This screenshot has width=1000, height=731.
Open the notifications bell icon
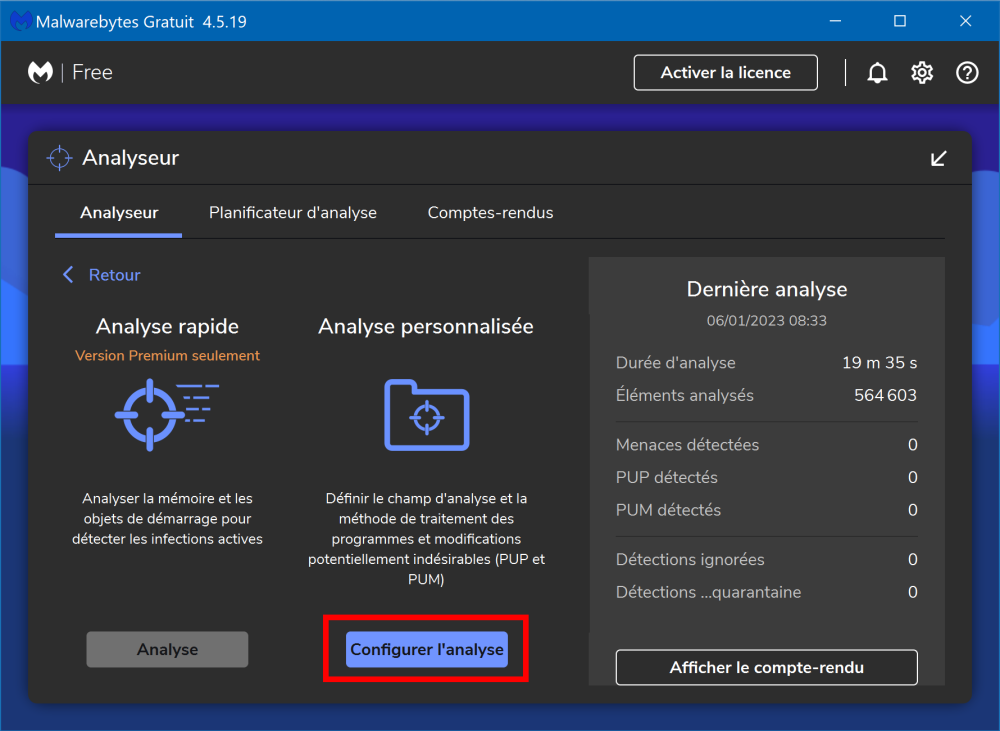[877, 73]
